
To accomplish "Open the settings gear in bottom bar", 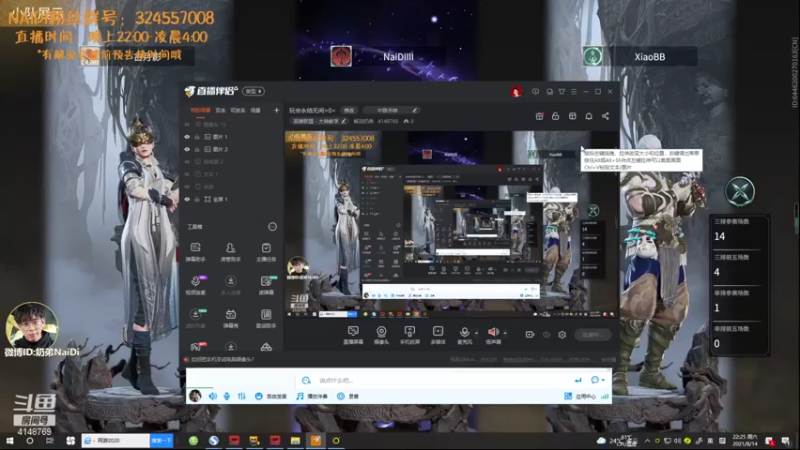I will pos(562,335).
